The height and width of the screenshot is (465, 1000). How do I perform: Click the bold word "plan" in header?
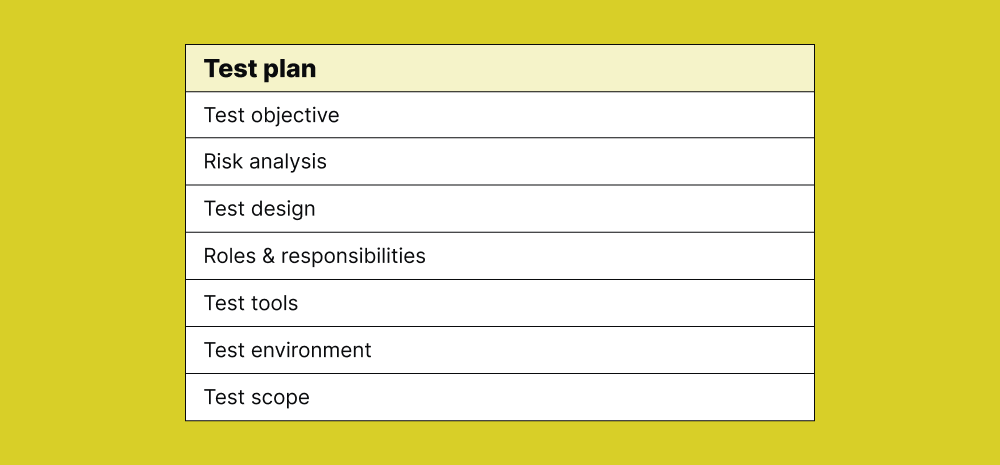288,70
